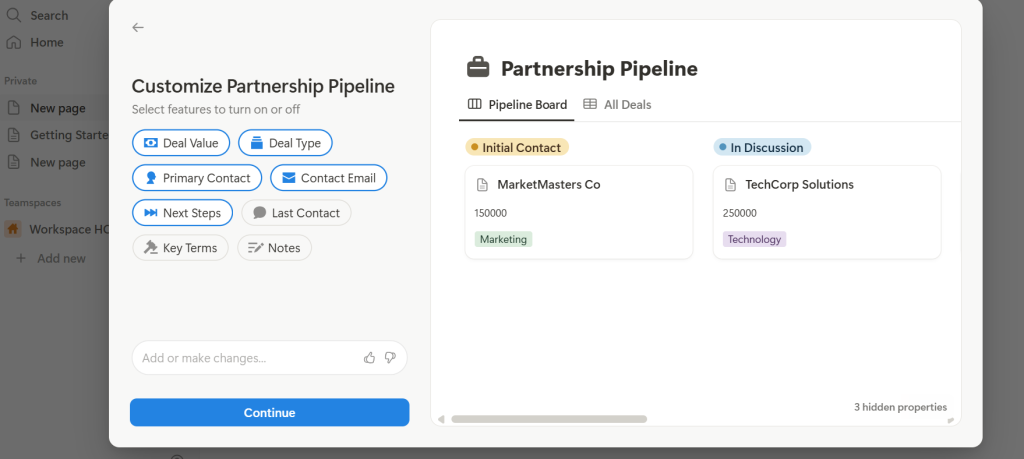Image resolution: width=1024 pixels, height=459 pixels.
Task: Click the Marketing tag on MarketMasters card
Action: point(503,239)
